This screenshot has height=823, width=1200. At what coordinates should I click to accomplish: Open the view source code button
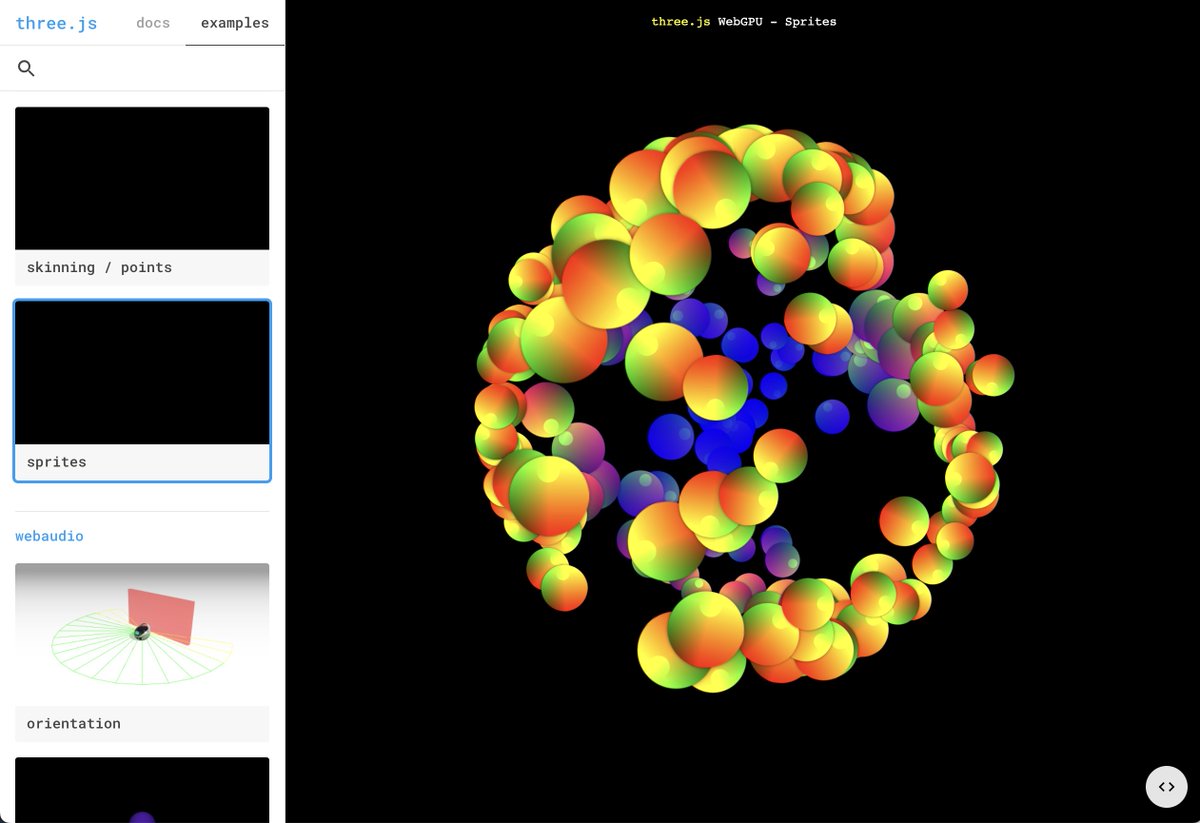click(1166, 786)
